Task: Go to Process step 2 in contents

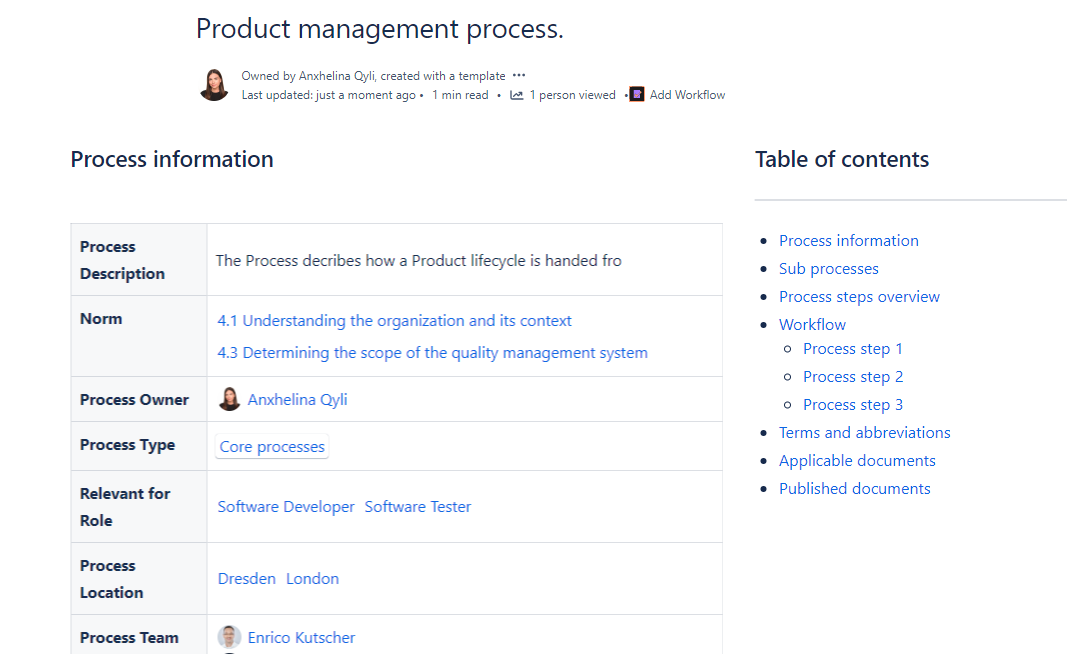Action: tap(852, 377)
